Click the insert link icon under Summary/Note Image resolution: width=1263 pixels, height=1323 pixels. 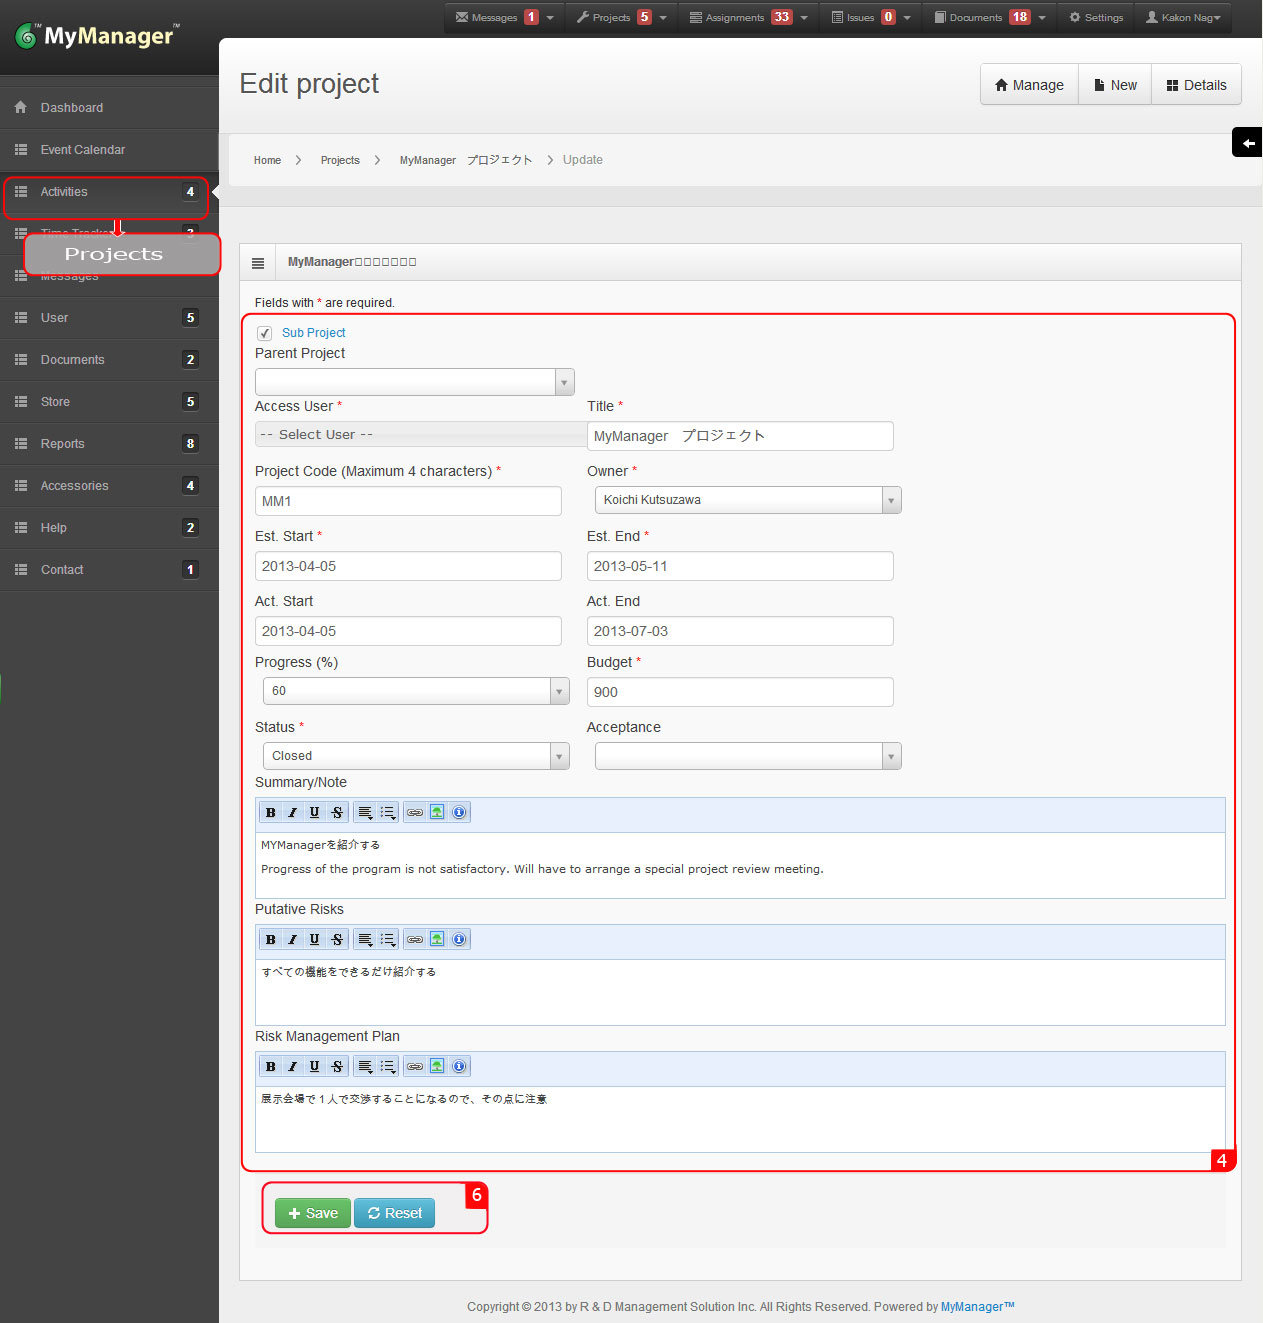tap(415, 812)
